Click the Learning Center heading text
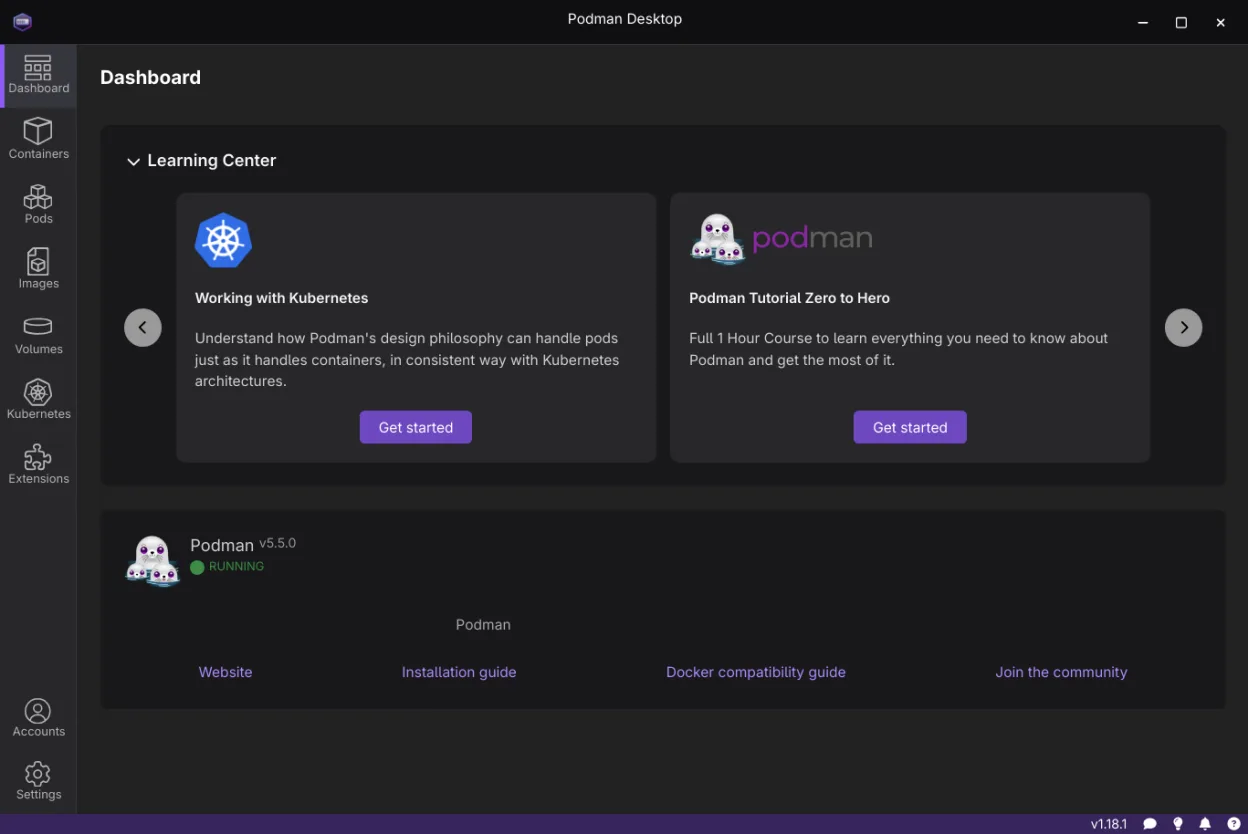The image size is (1248, 834). click(x=212, y=161)
